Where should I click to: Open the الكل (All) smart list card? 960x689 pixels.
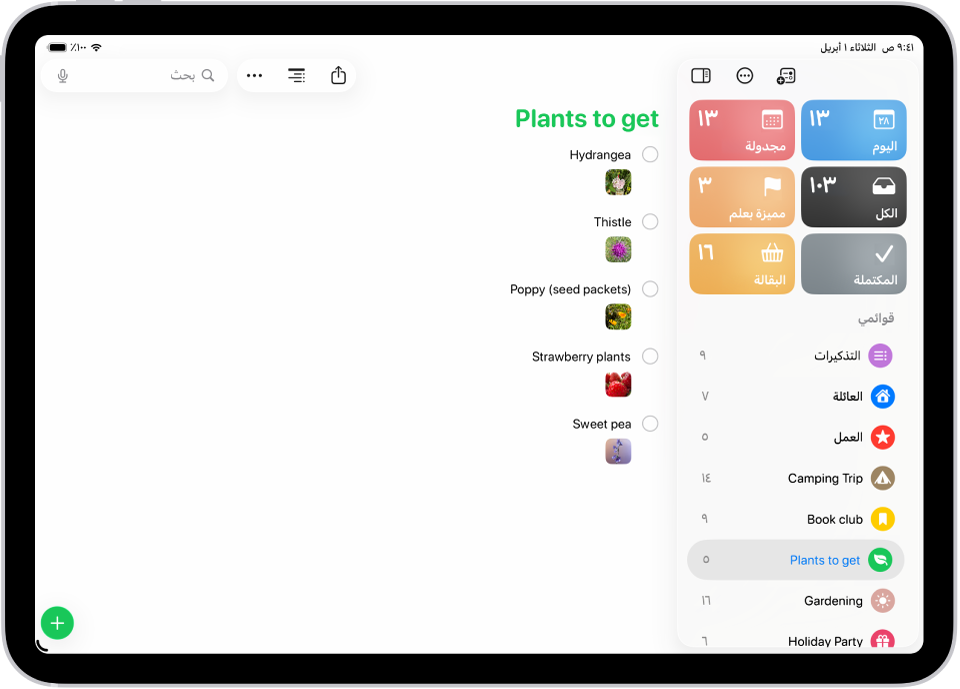click(x=853, y=197)
